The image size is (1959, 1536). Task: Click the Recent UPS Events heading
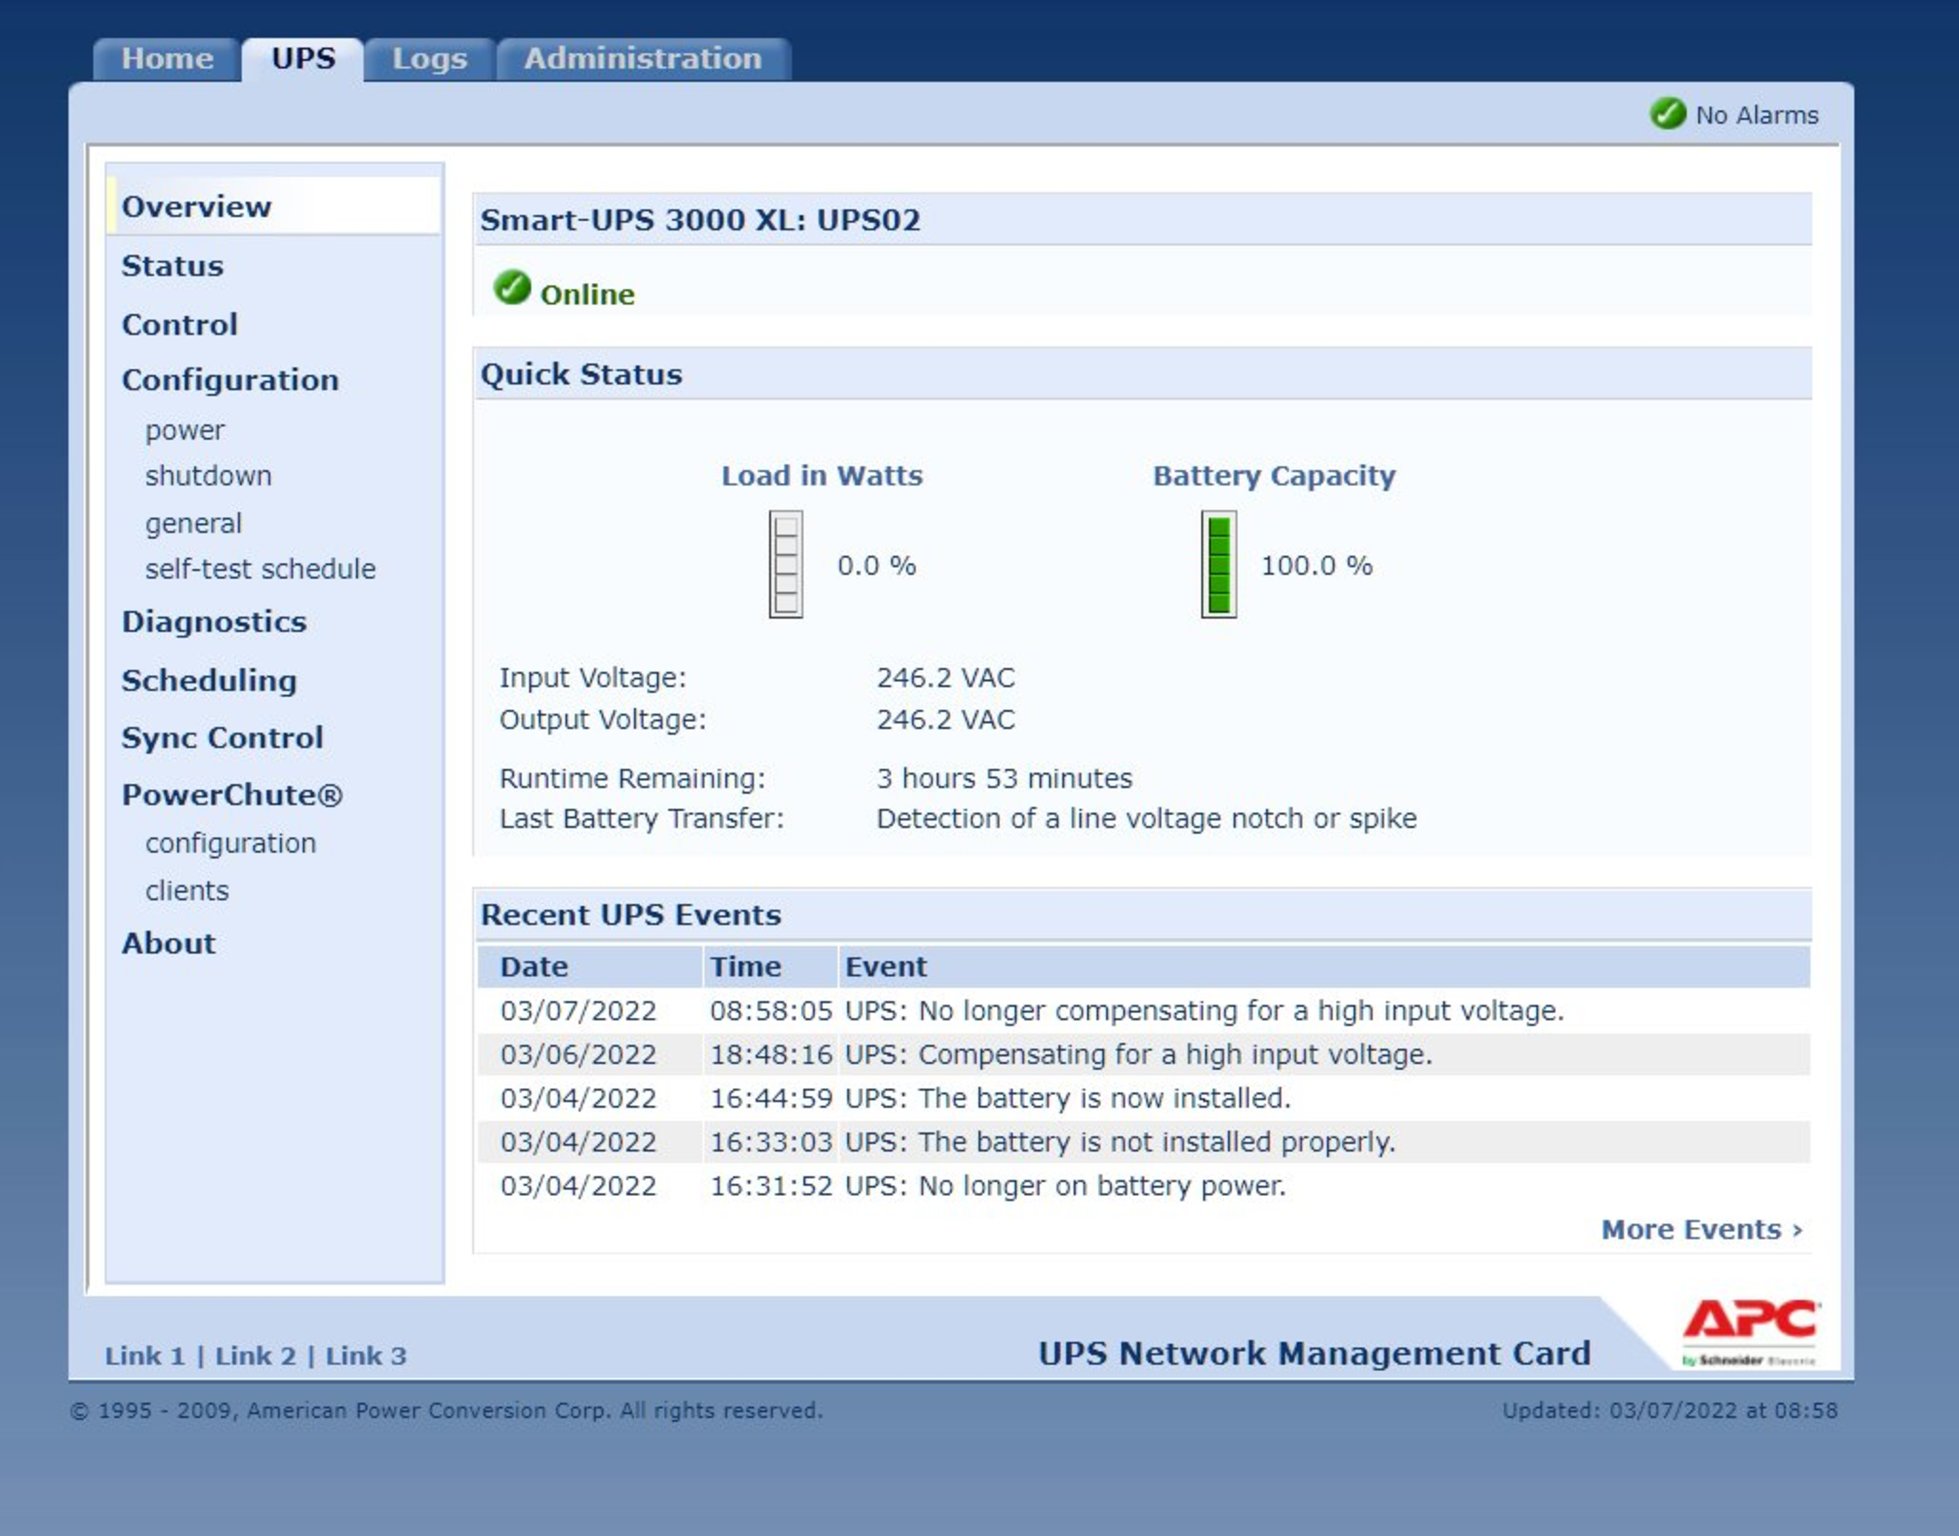click(x=631, y=915)
